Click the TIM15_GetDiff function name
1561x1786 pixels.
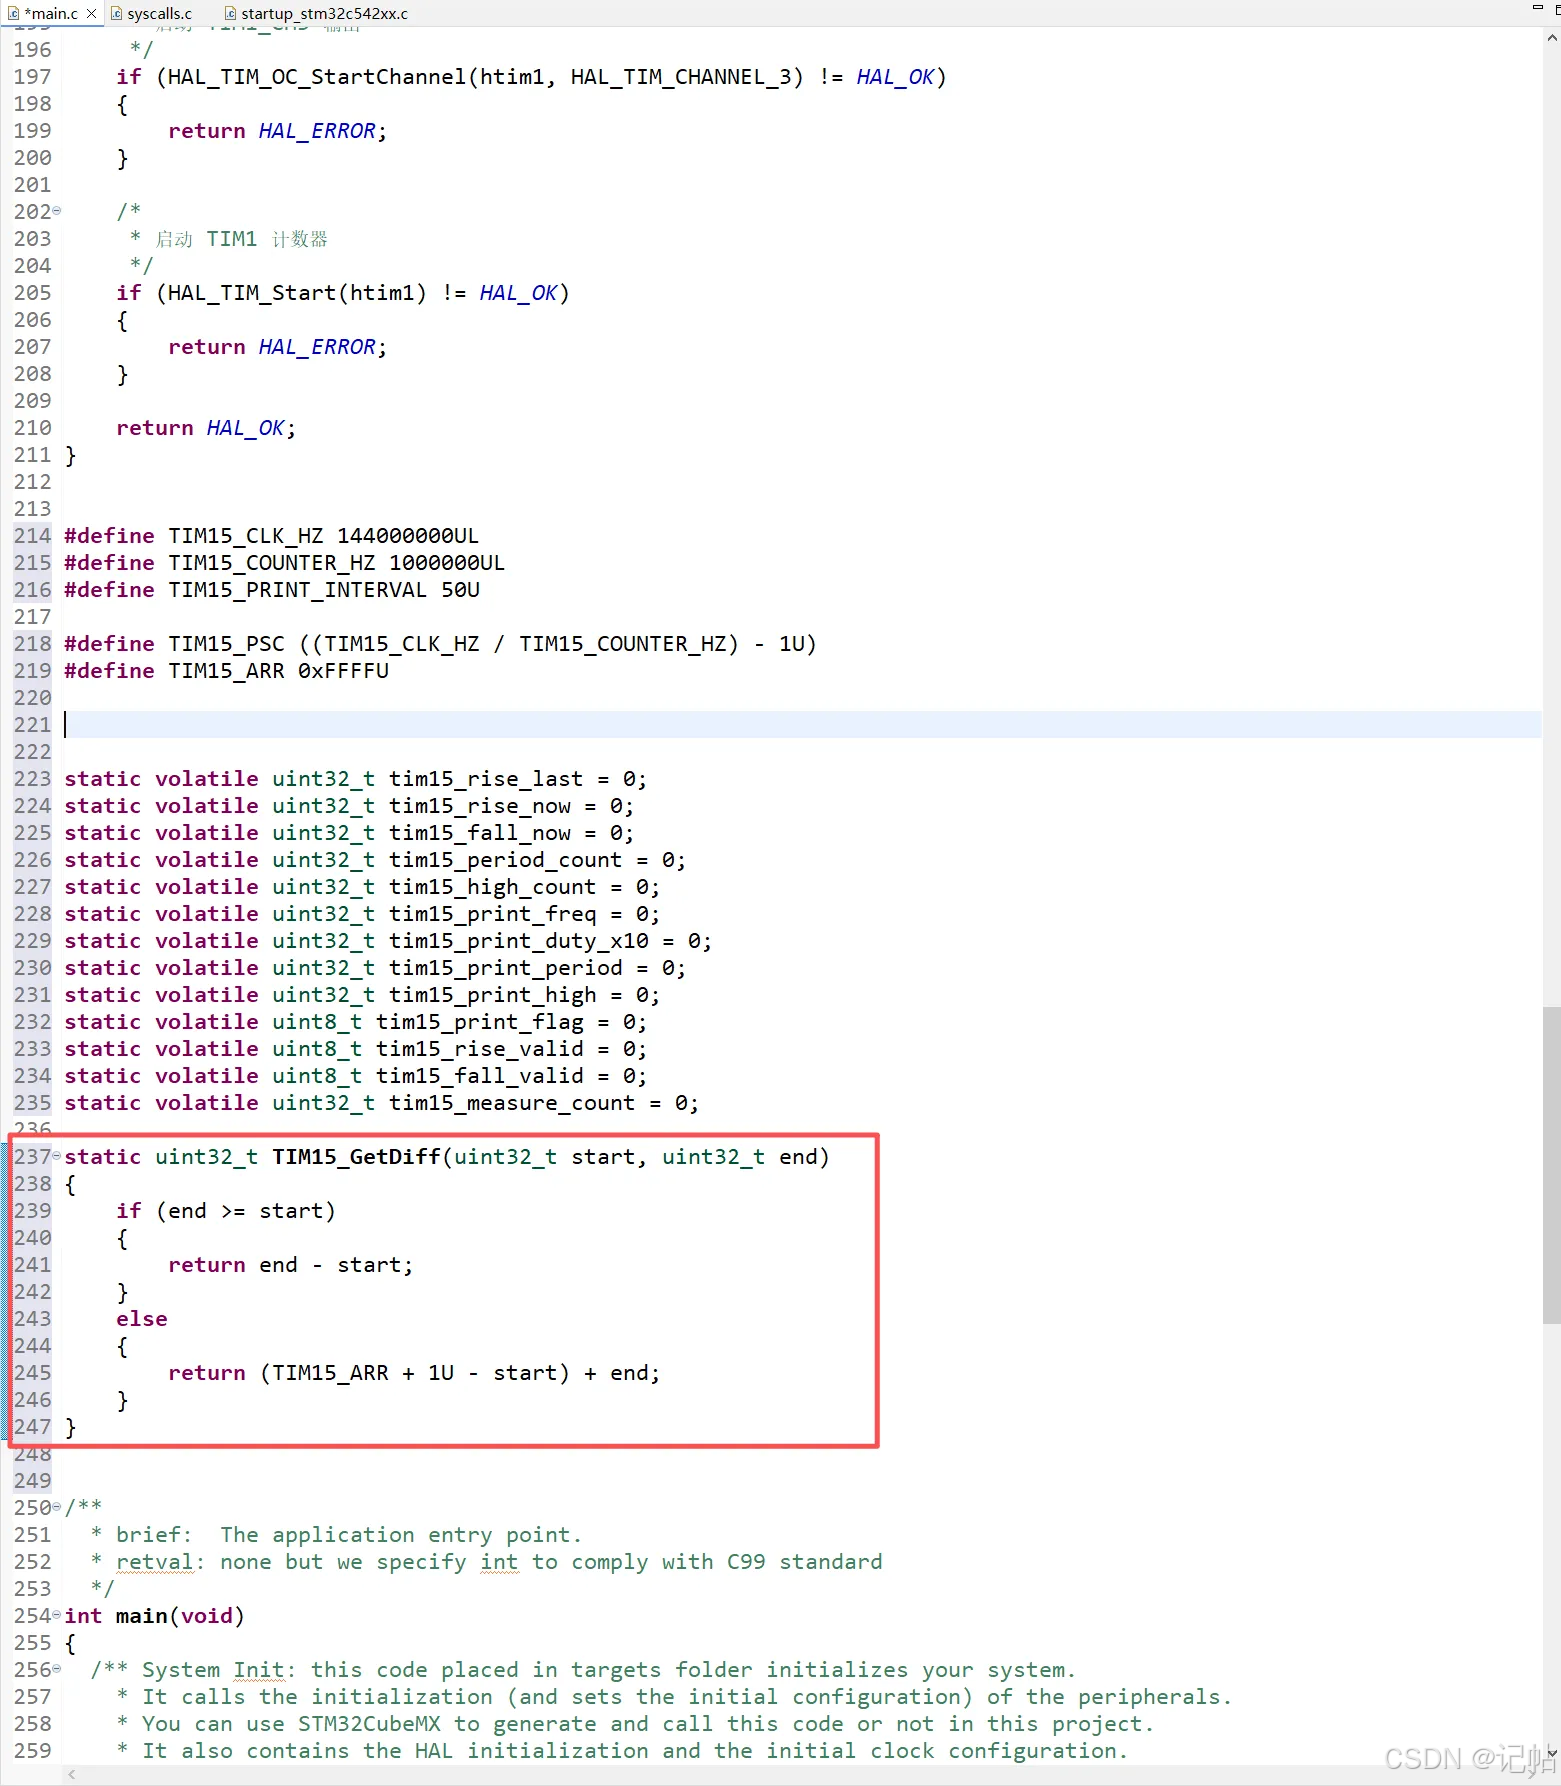pyautogui.click(x=356, y=1157)
